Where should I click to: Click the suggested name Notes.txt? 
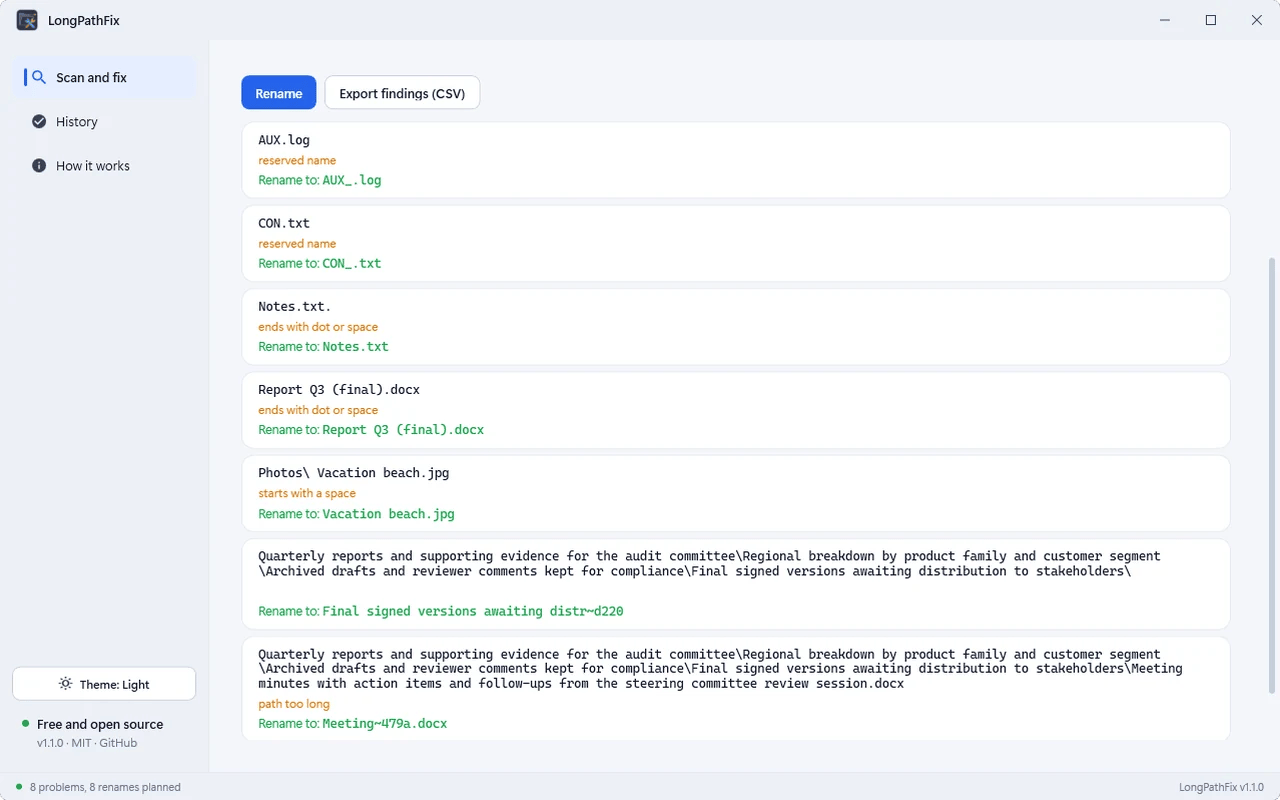355,346
